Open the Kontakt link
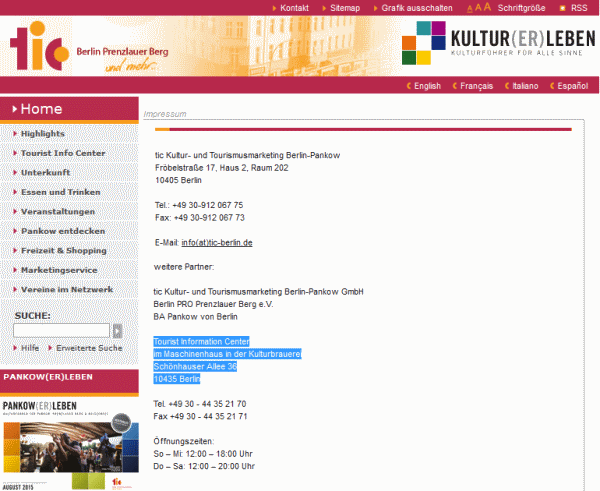The image size is (600, 491). click(294, 8)
